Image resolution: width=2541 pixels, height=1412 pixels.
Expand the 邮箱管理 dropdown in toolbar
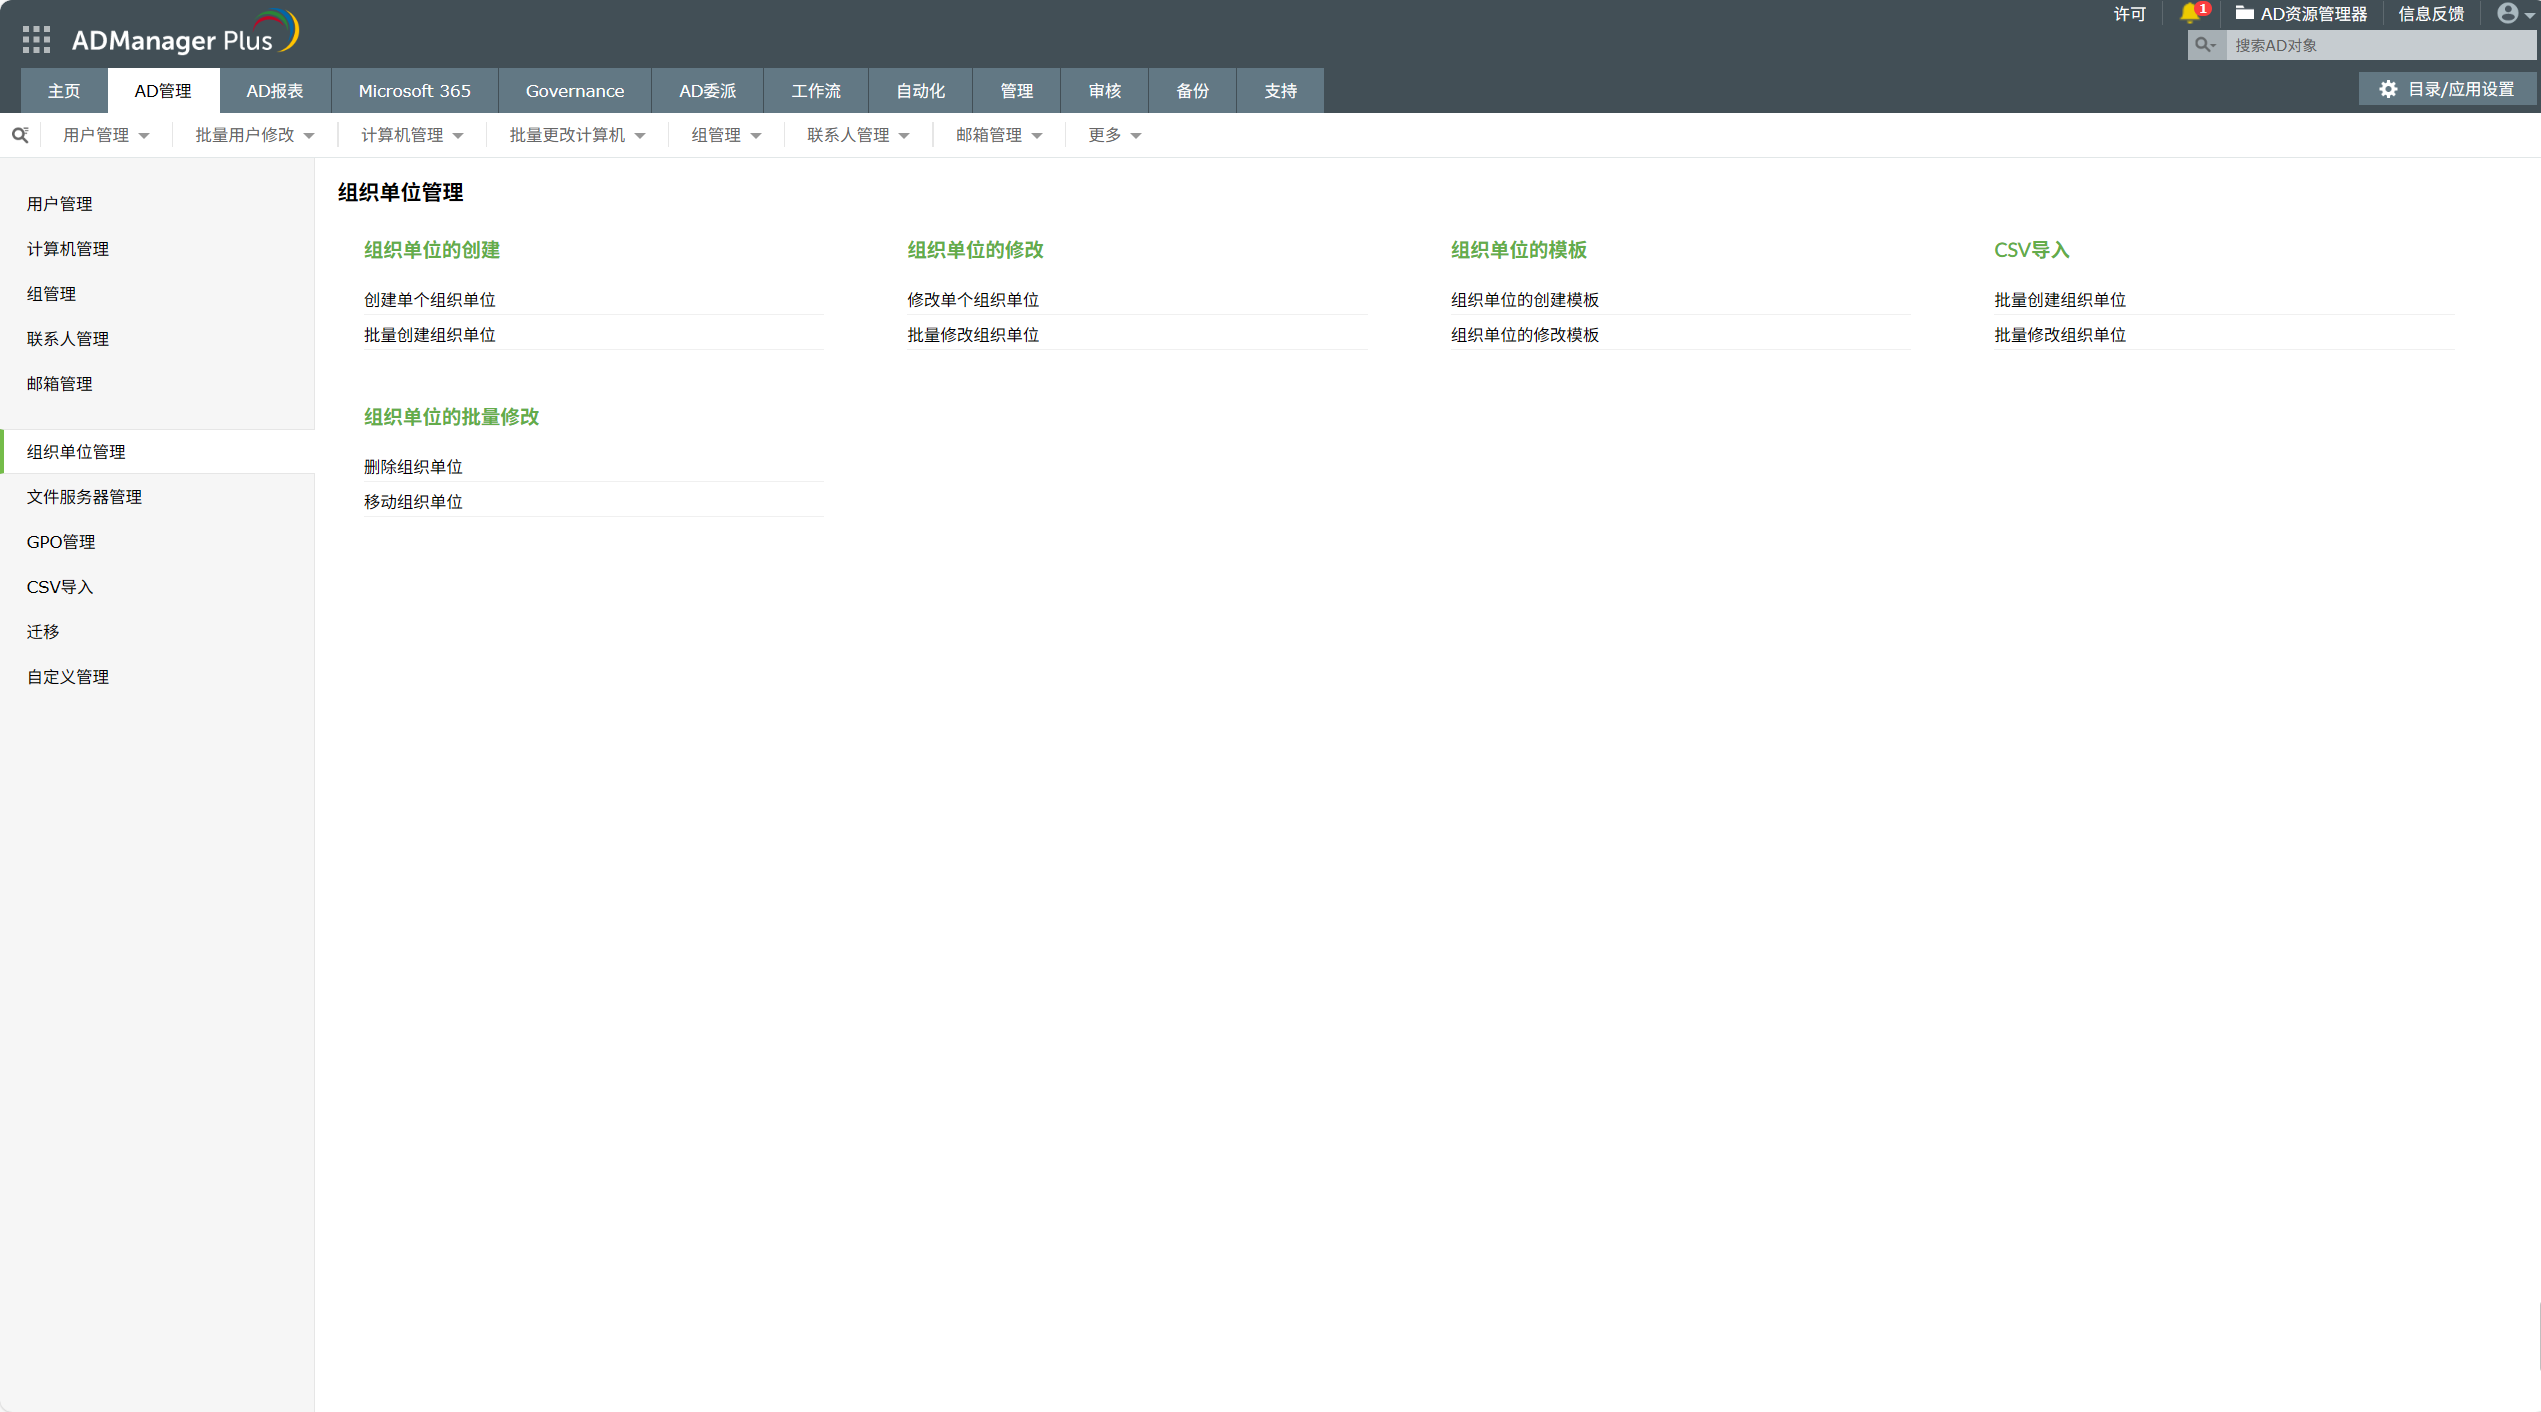pos(998,135)
